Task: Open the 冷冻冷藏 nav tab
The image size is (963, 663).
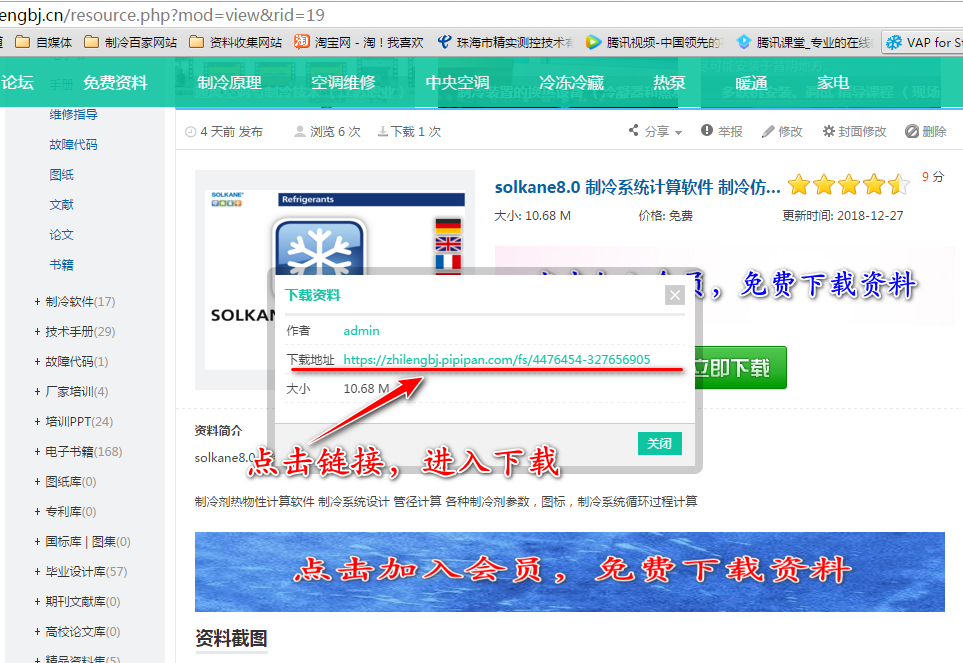Action: tap(571, 82)
